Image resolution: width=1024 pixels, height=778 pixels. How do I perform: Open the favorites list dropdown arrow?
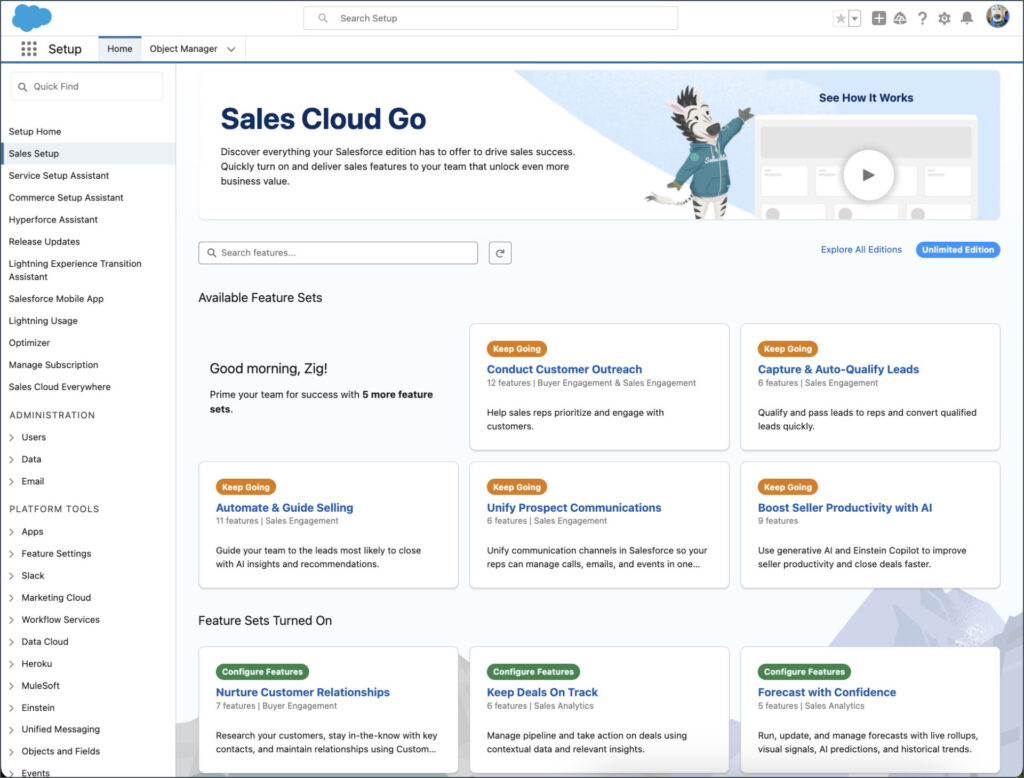pos(855,18)
